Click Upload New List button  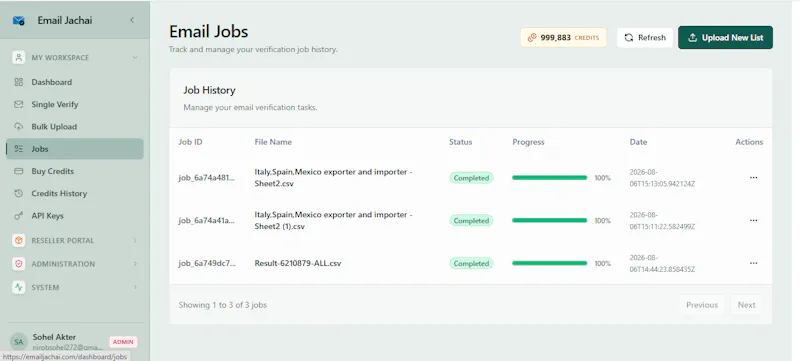(725, 38)
